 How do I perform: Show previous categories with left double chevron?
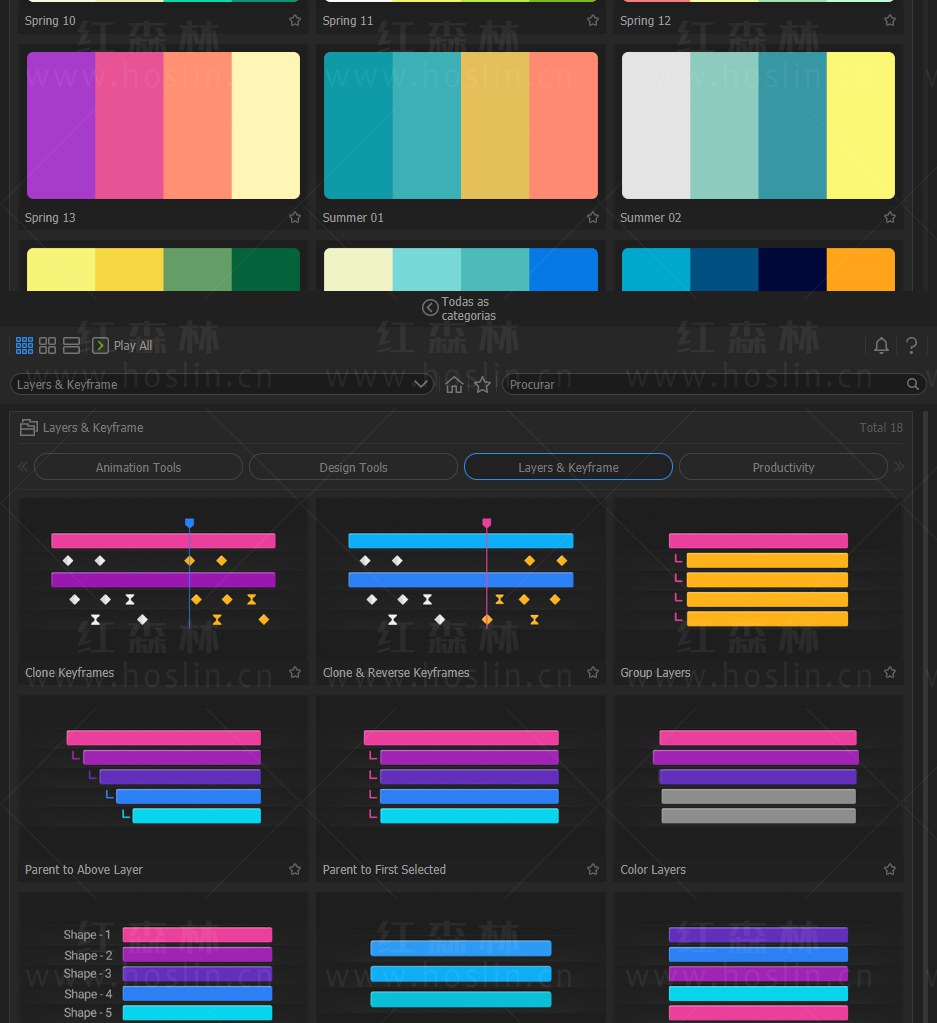[x=23, y=466]
